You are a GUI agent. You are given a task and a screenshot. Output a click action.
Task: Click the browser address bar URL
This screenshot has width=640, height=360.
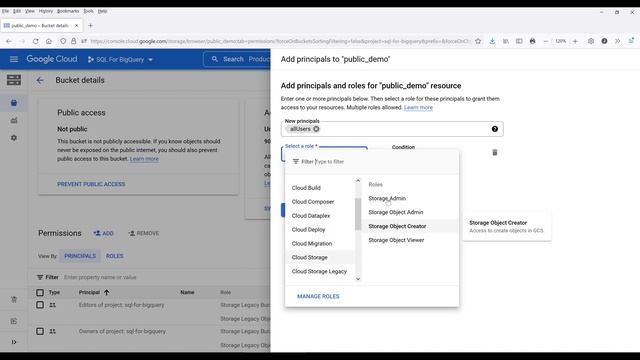(280, 41)
